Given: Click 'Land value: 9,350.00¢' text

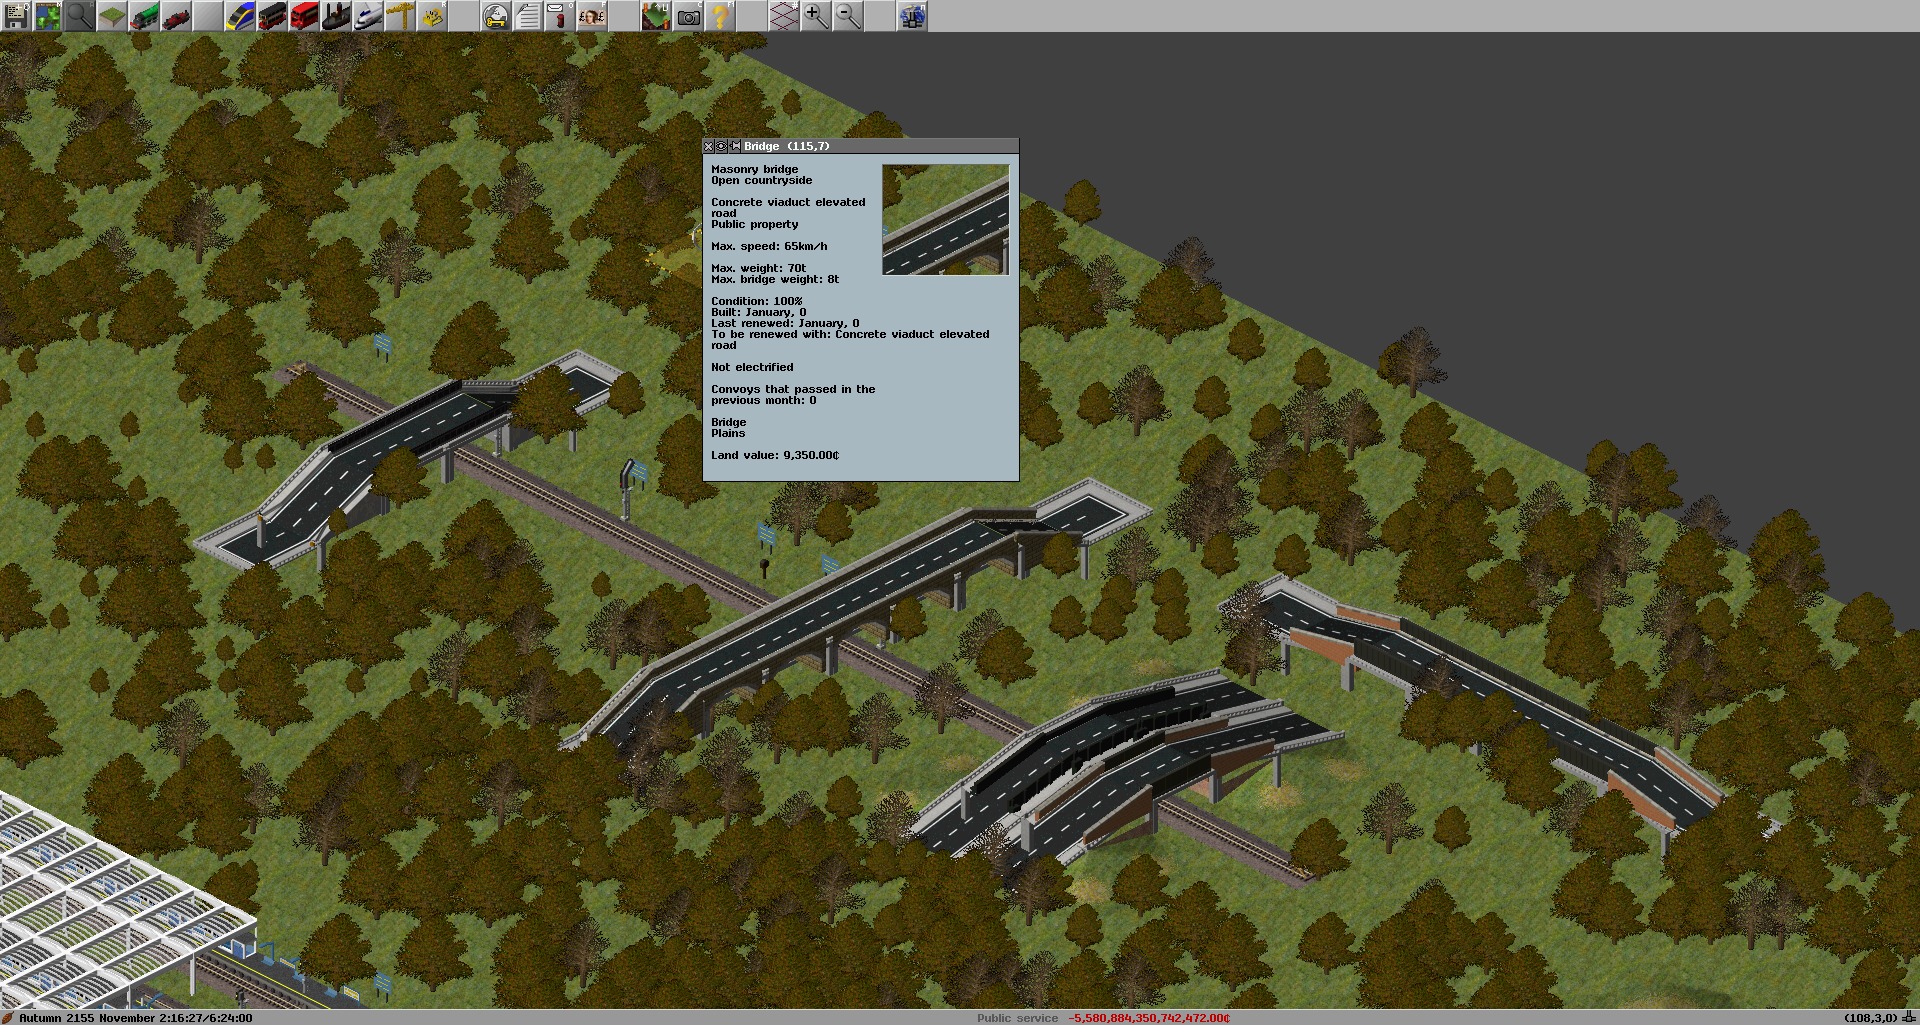Looking at the screenshot, I should coord(775,455).
